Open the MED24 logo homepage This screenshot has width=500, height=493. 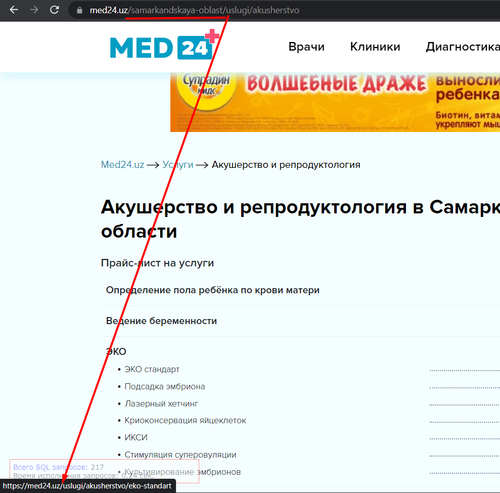[x=164, y=45]
